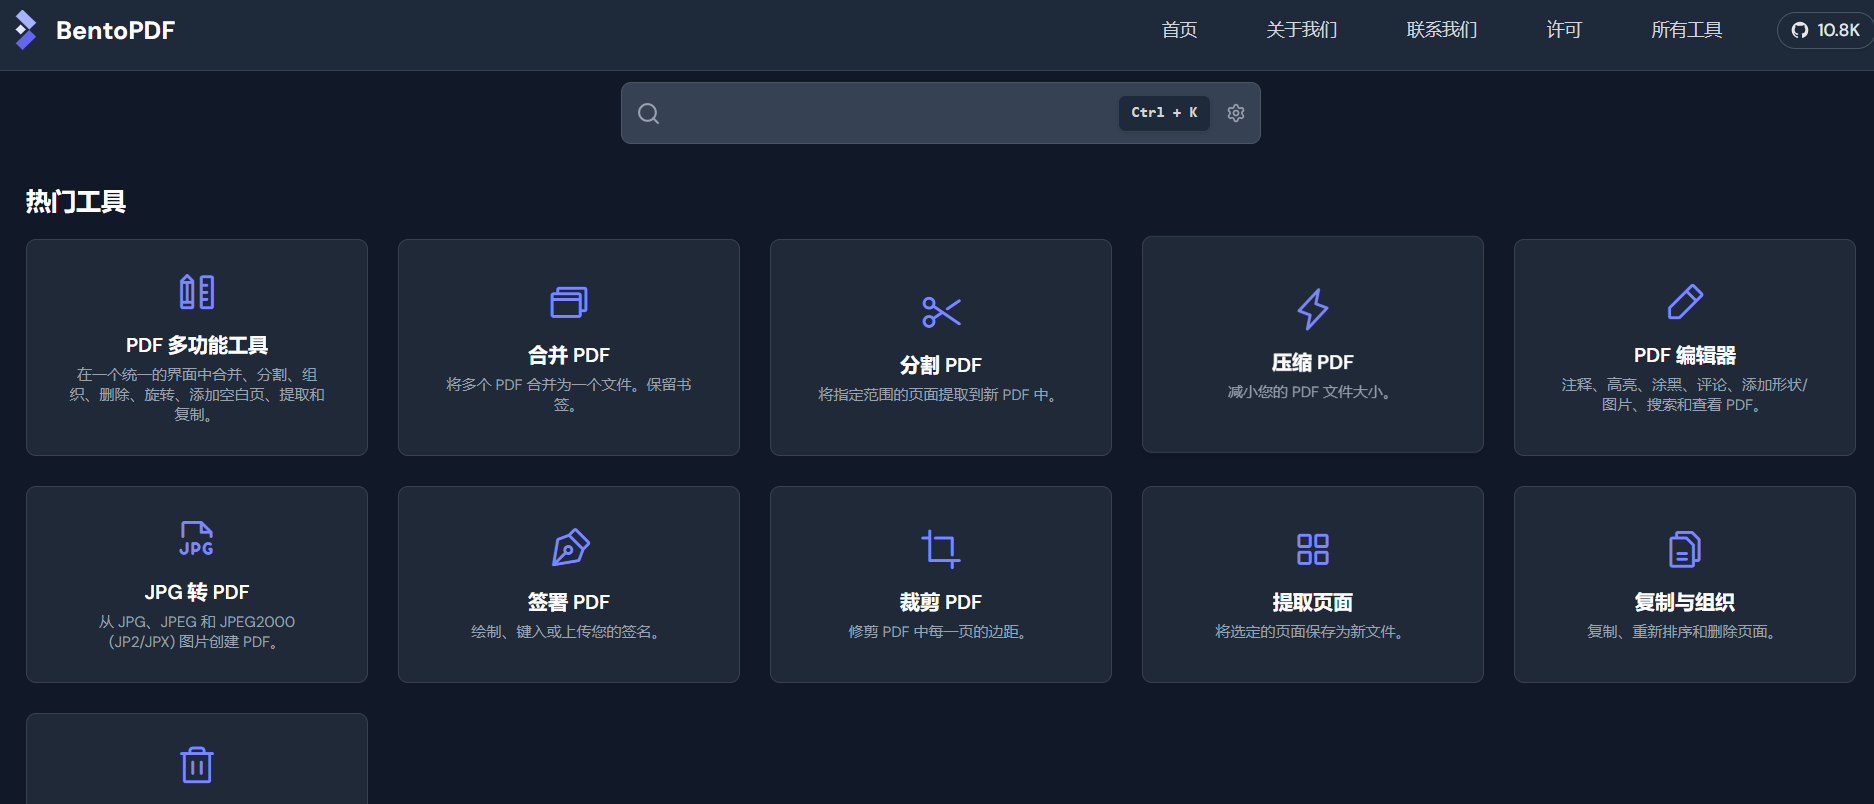Click the magnifier icon in search bar
The height and width of the screenshot is (804, 1874).
pos(649,113)
